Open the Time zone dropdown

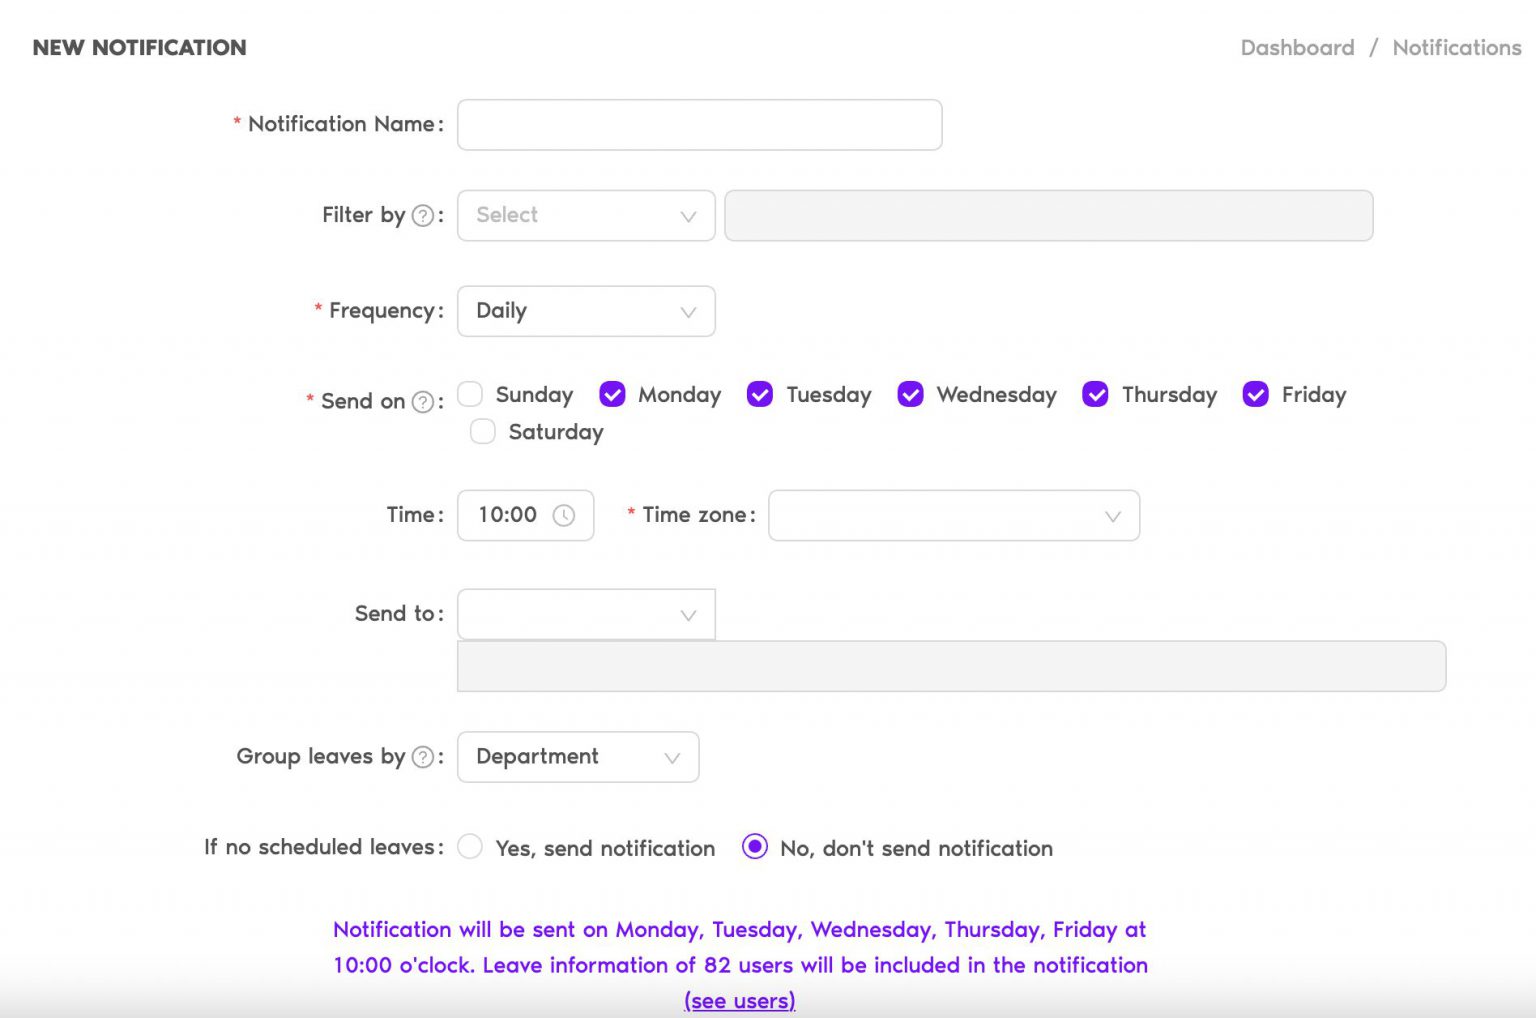tap(953, 515)
